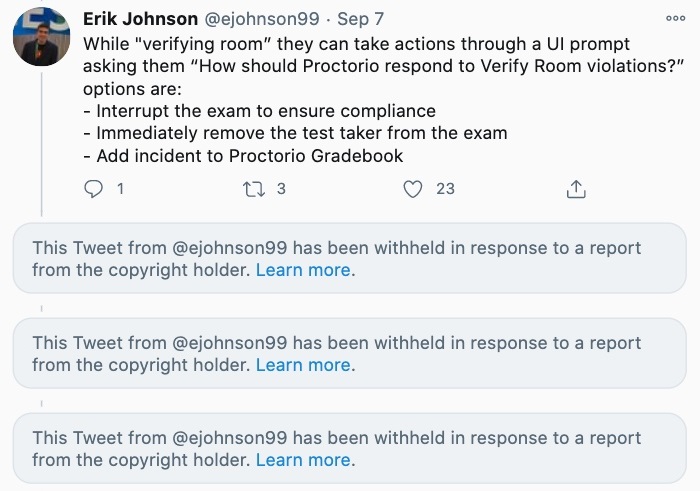Share the tweet using the share icon
Image resolution: width=700 pixels, height=491 pixels.
pyautogui.click(x=576, y=188)
